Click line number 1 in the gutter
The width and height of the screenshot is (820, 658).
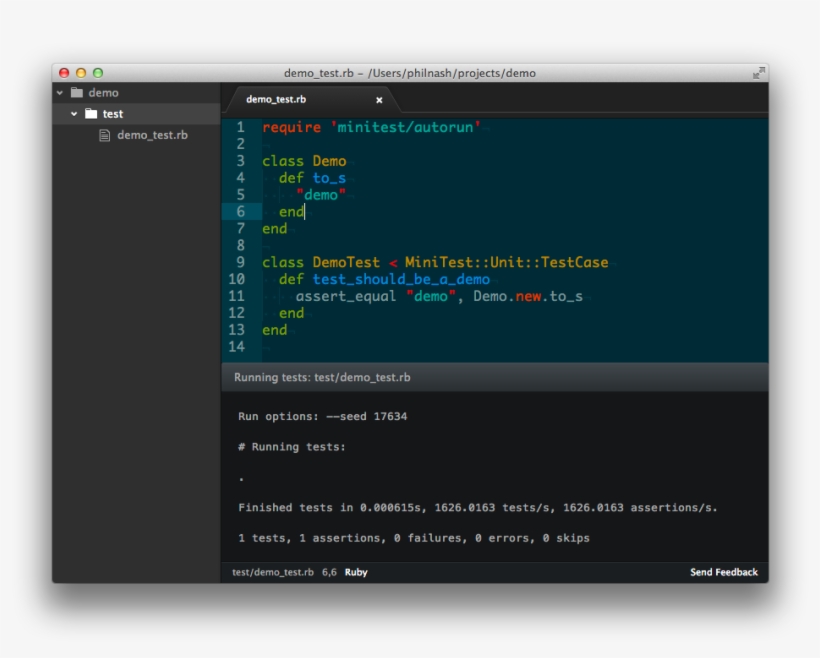coord(240,127)
